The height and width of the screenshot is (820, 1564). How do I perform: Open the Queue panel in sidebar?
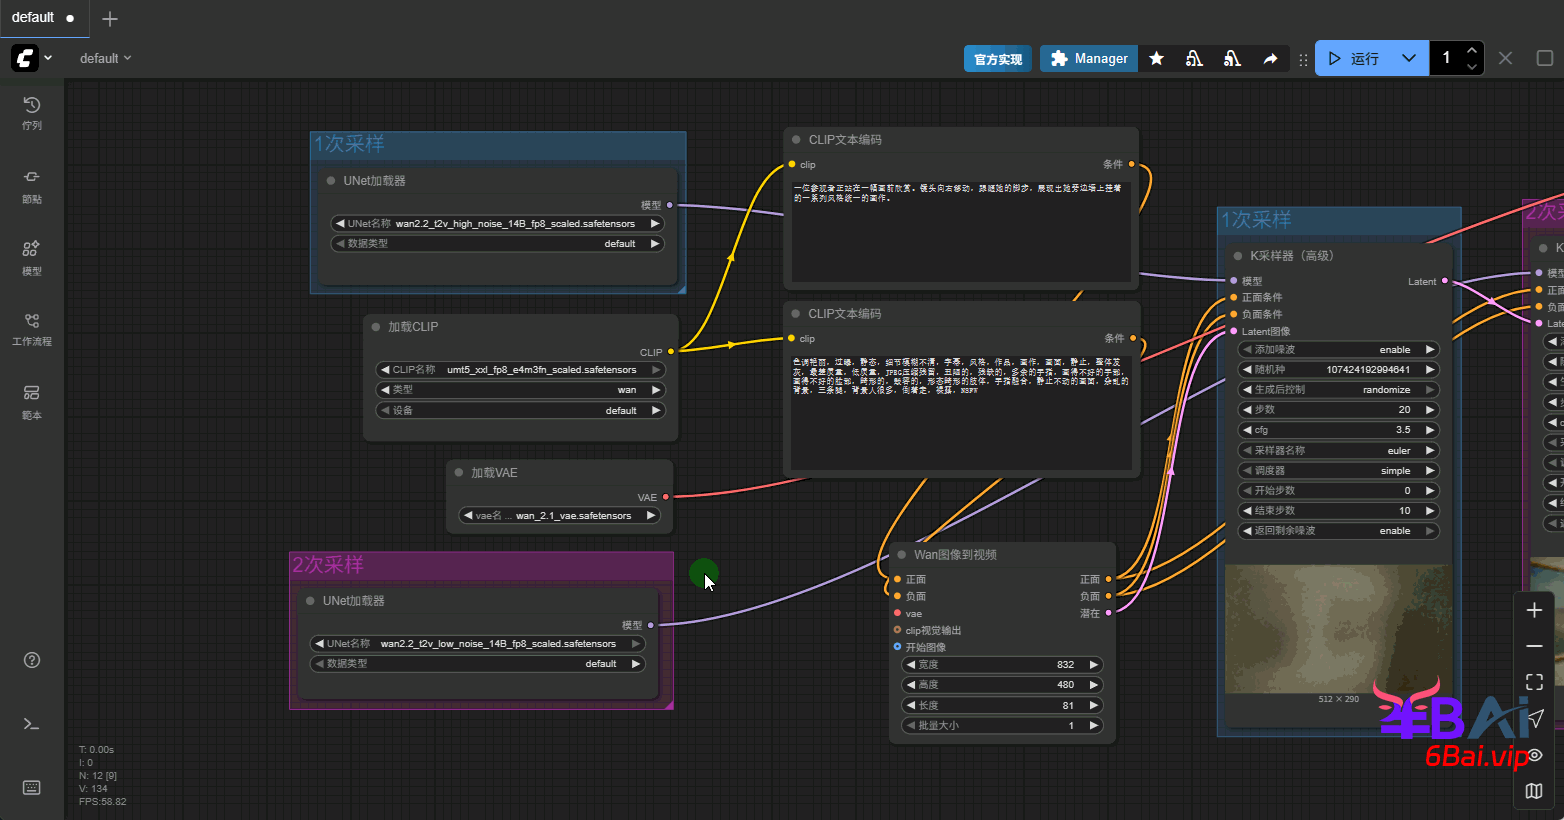point(32,112)
